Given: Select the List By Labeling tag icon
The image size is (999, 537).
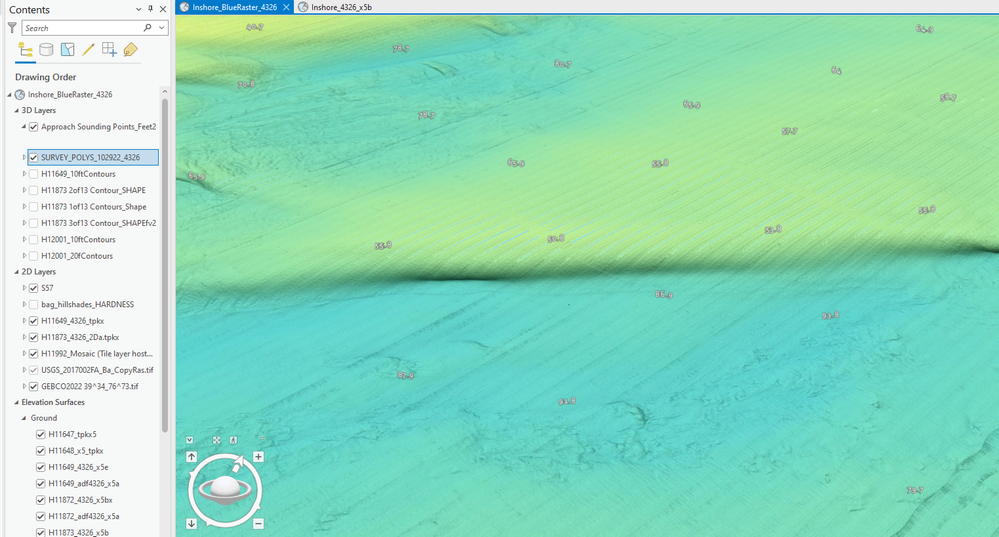Looking at the screenshot, I should (x=131, y=50).
